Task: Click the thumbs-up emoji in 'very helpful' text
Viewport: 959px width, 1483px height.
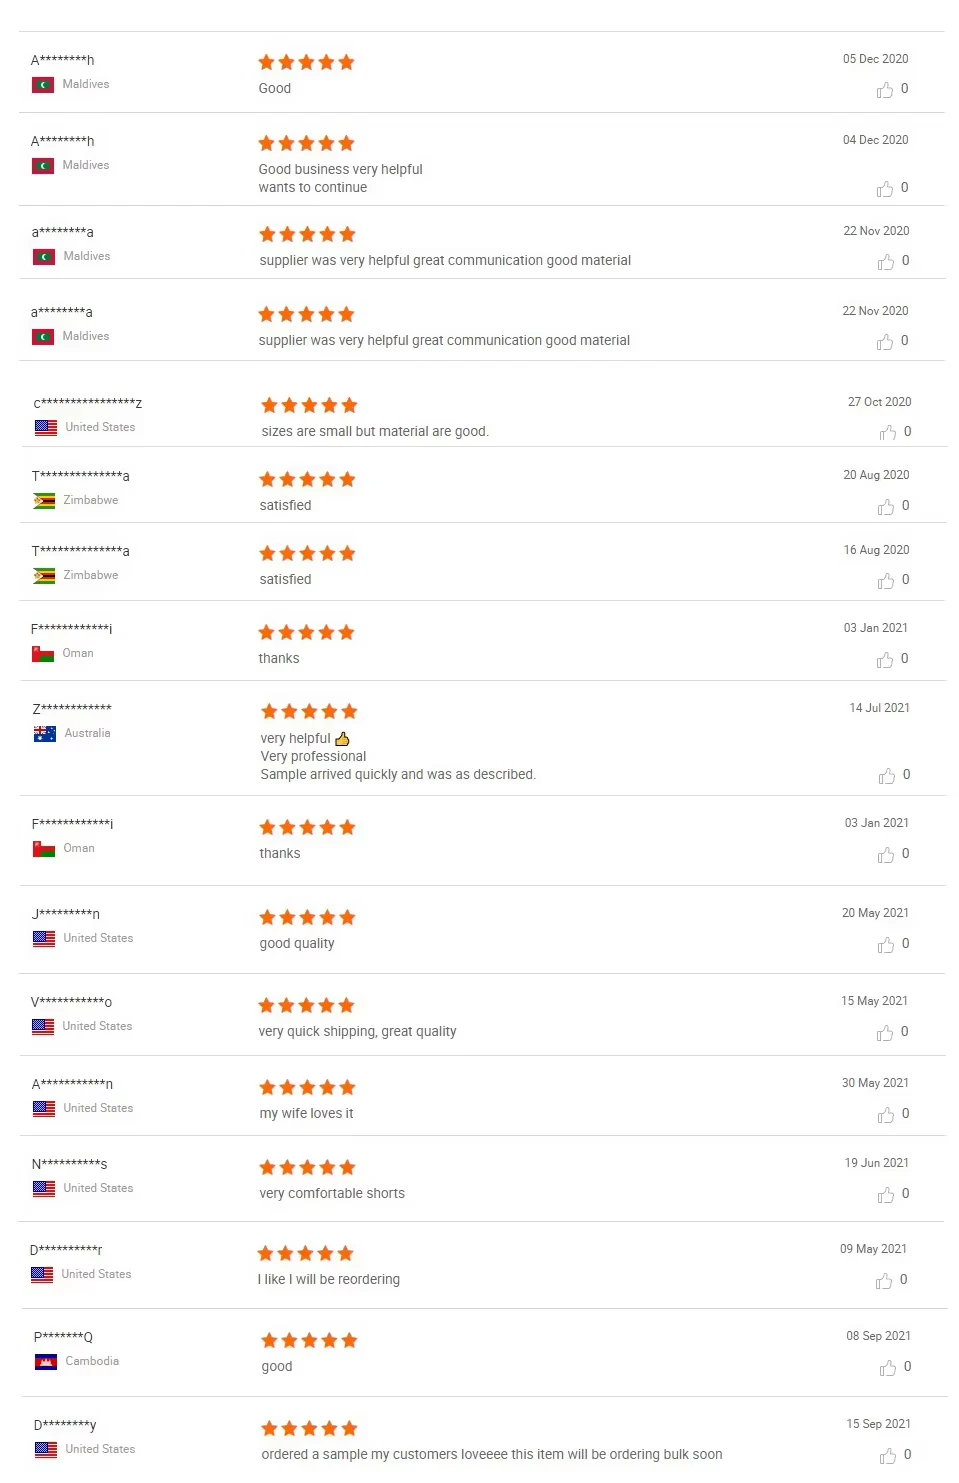Action: [x=342, y=739]
